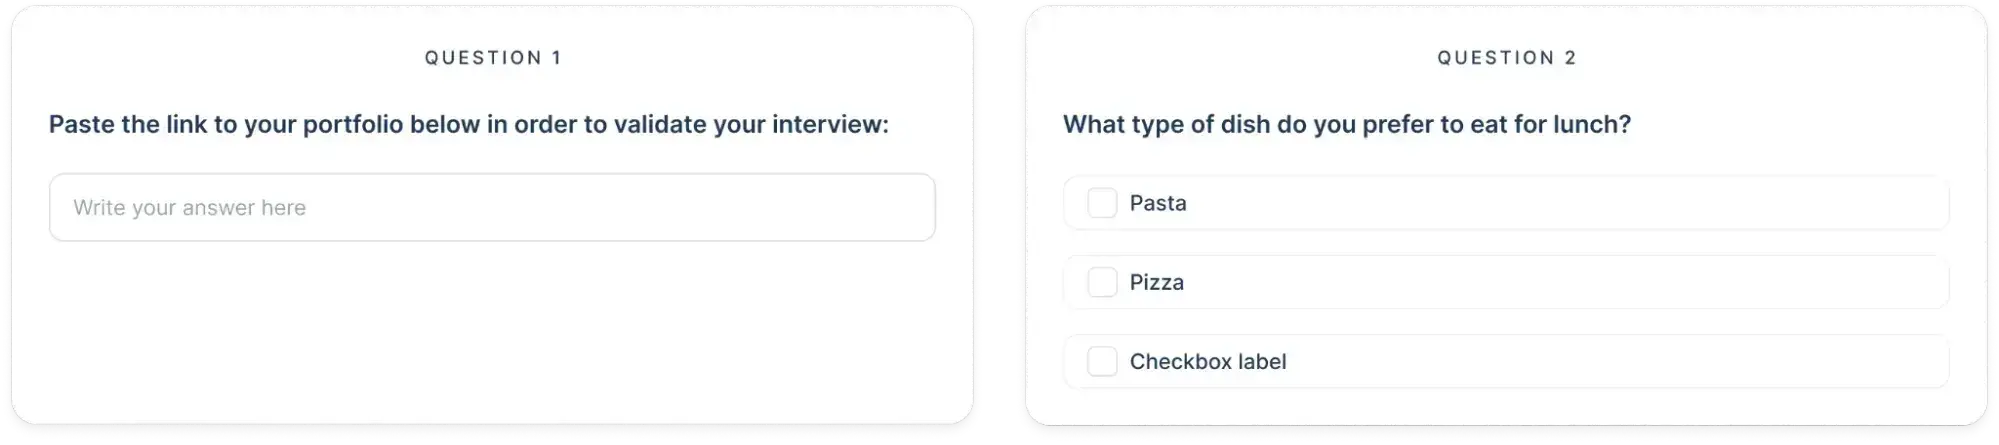Click the 'Write your answer here' placeholder text
This screenshot has width=1999, height=445.
(189, 208)
